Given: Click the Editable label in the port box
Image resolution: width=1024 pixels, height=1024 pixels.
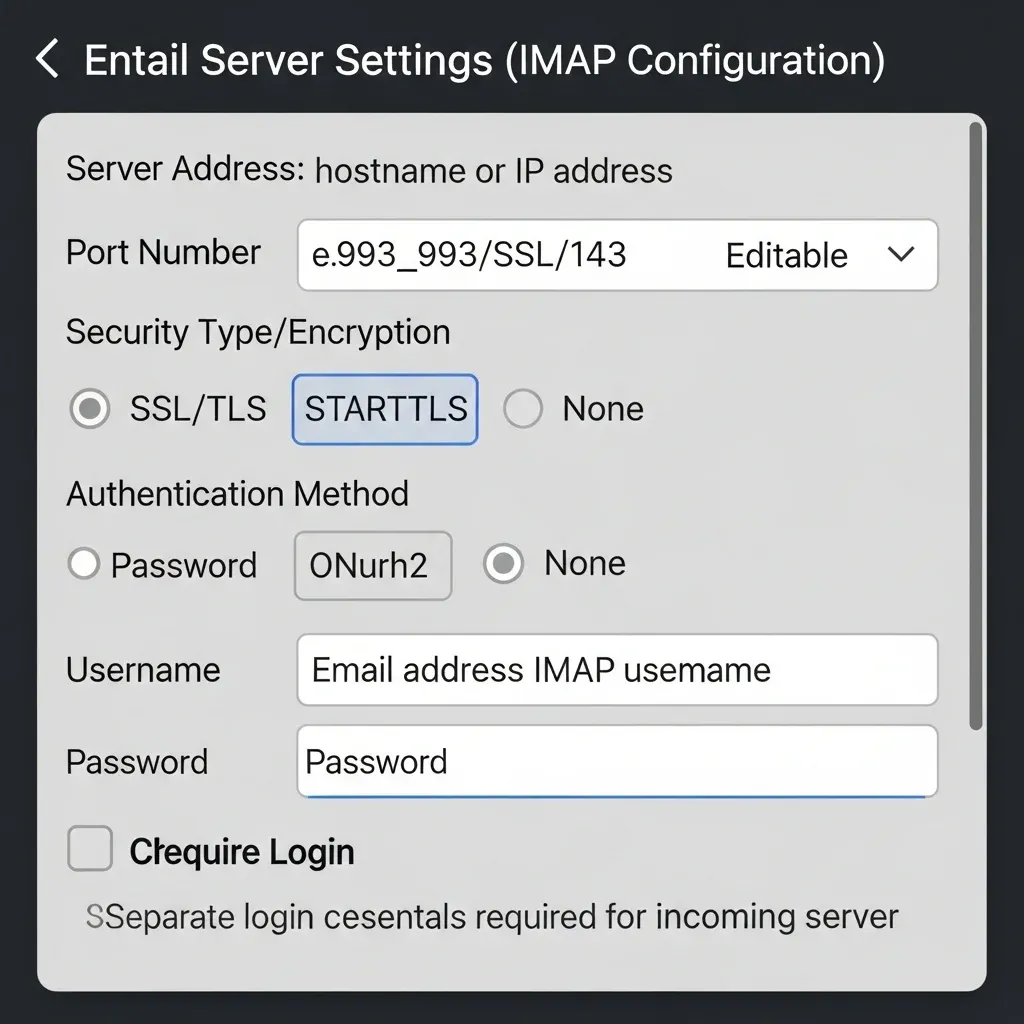Looking at the screenshot, I should (x=786, y=256).
